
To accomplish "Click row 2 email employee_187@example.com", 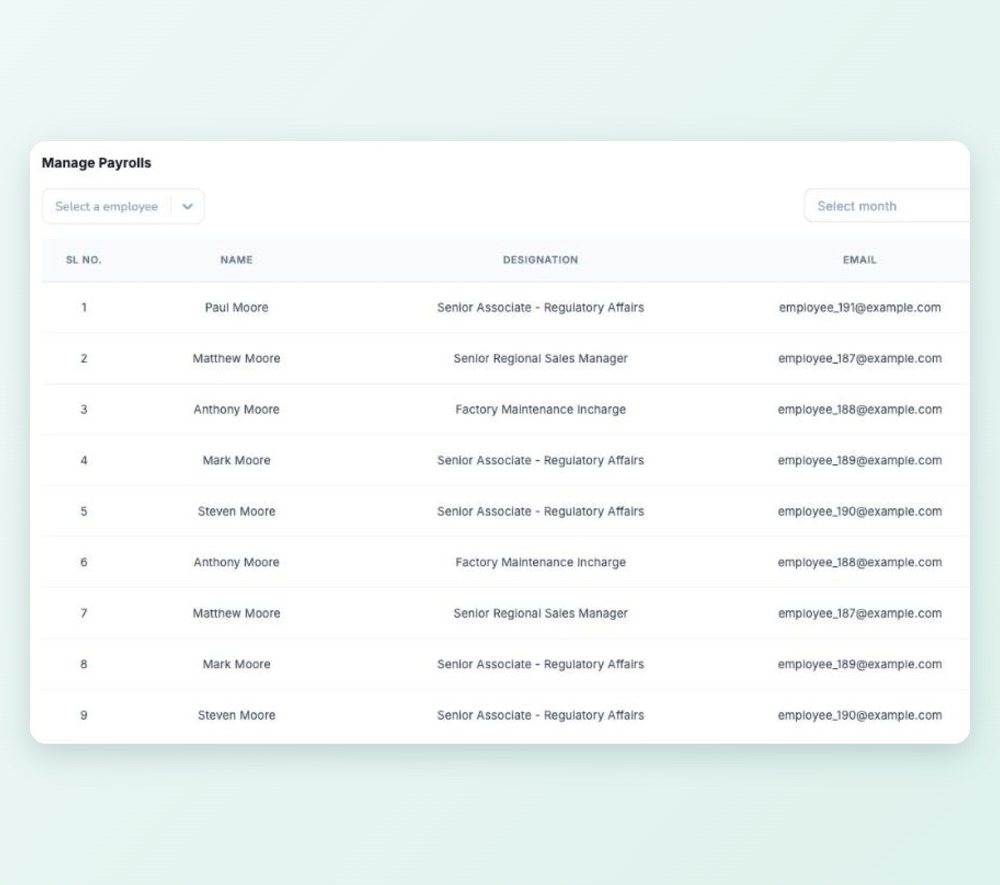I will [860, 358].
